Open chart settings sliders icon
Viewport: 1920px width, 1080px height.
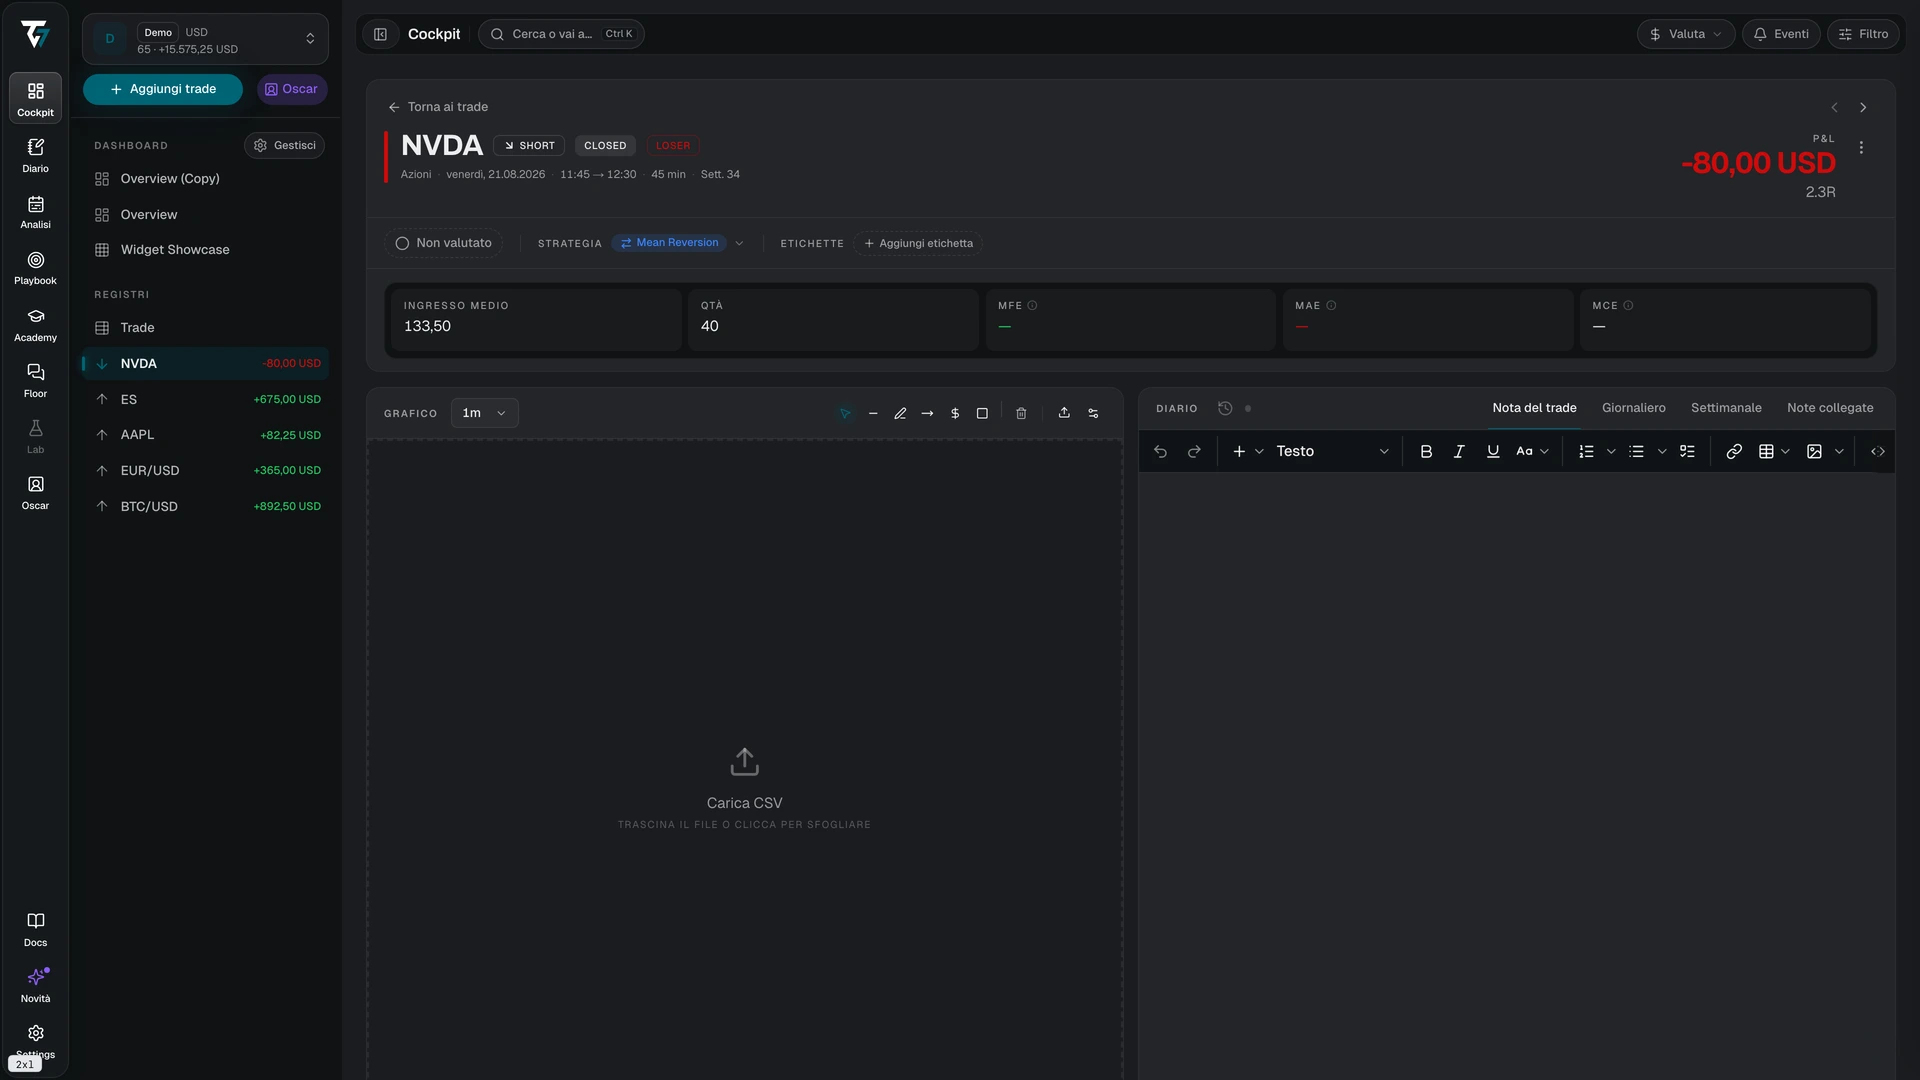click(1093, 413)
